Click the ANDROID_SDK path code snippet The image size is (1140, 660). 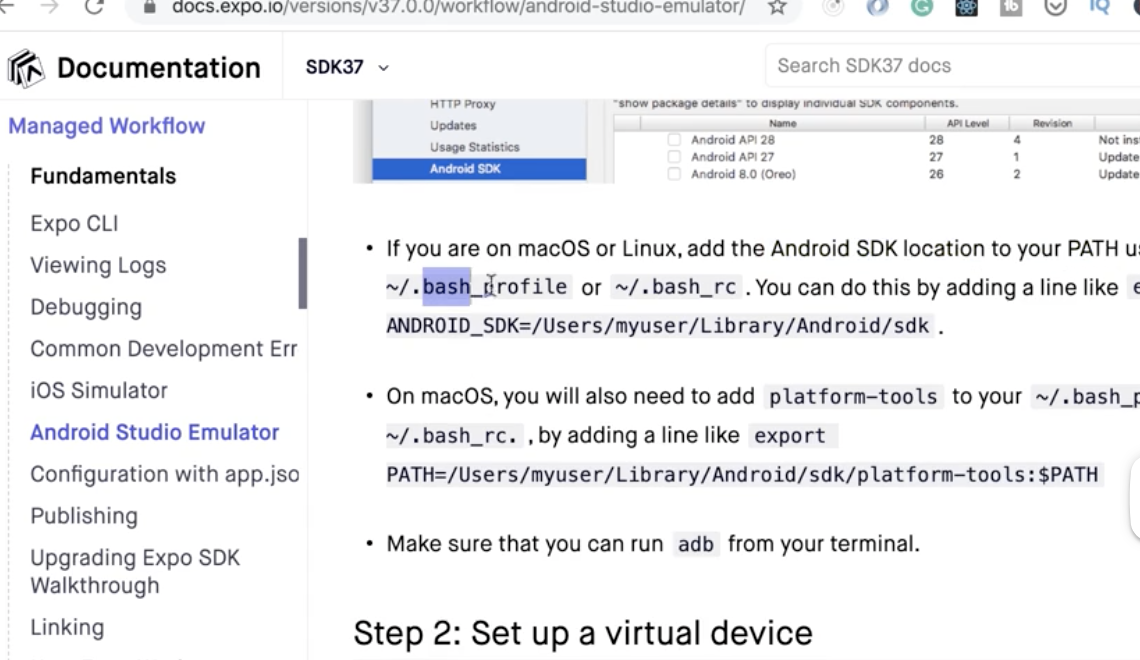(x=658, y=326)
